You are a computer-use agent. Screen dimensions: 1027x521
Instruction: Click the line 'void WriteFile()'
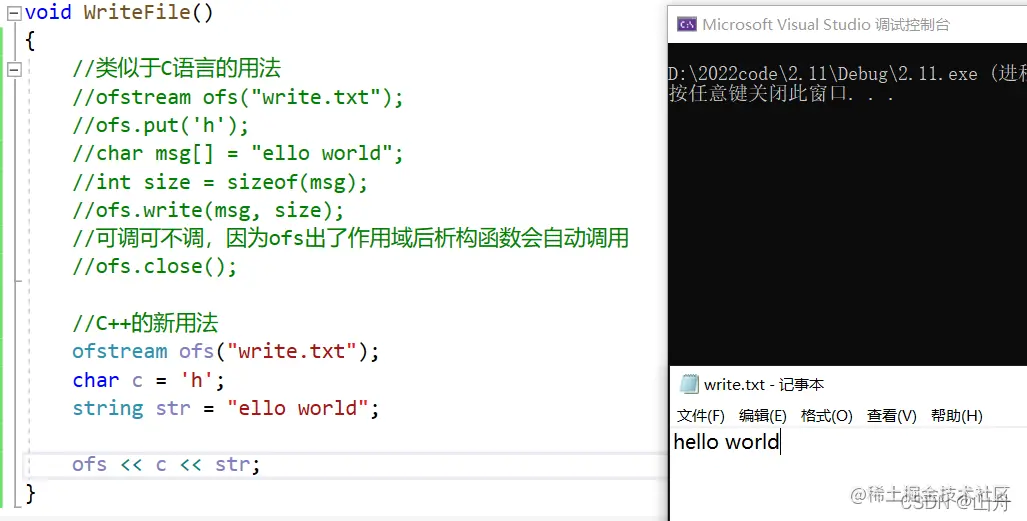click(x=119, y=12)
